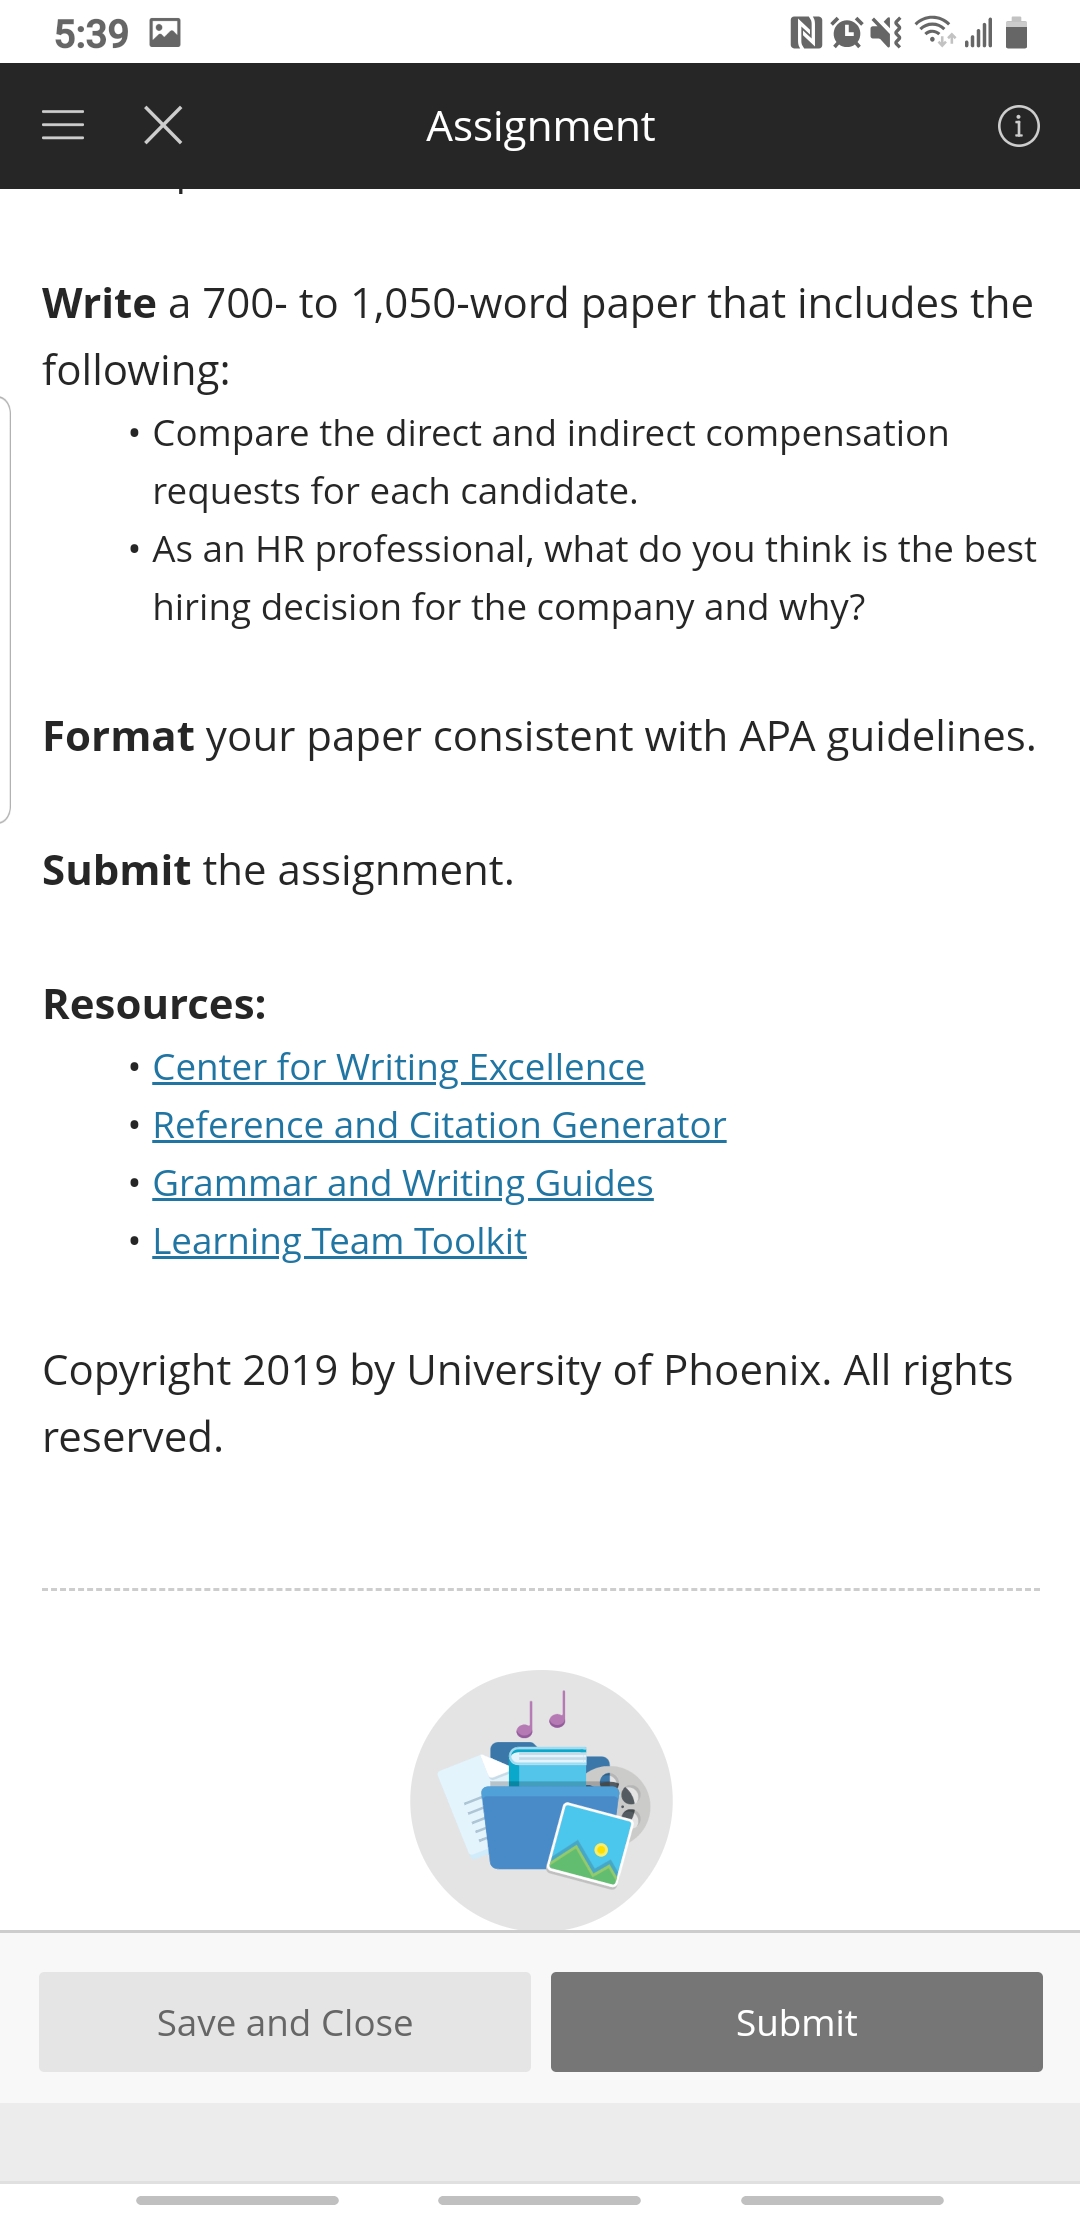Tap the muted sound status icon
Image resolution: width=1080 pixels, height=2220 pixels.
(886, 34)
